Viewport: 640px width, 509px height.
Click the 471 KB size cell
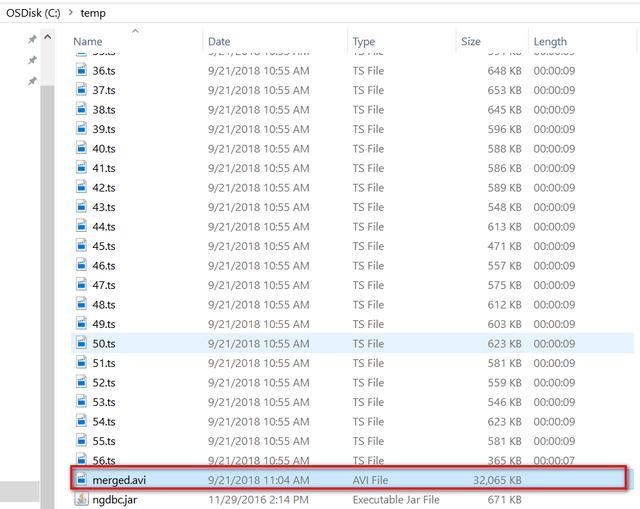tap(504, 246)
